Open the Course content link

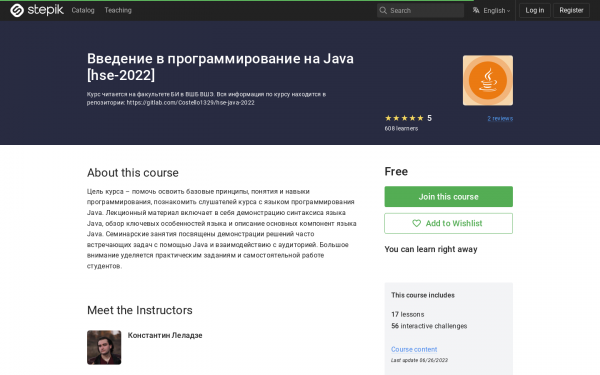[x=414, y=349]
